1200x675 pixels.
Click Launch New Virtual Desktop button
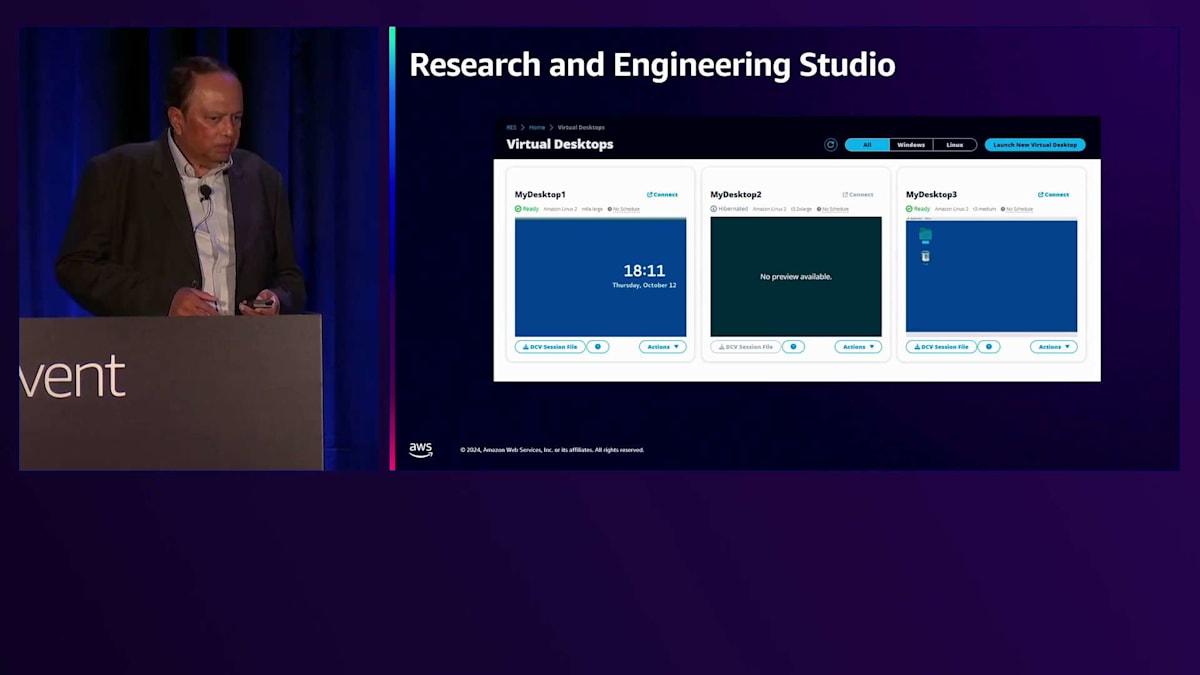click(x=1035, y=145)
